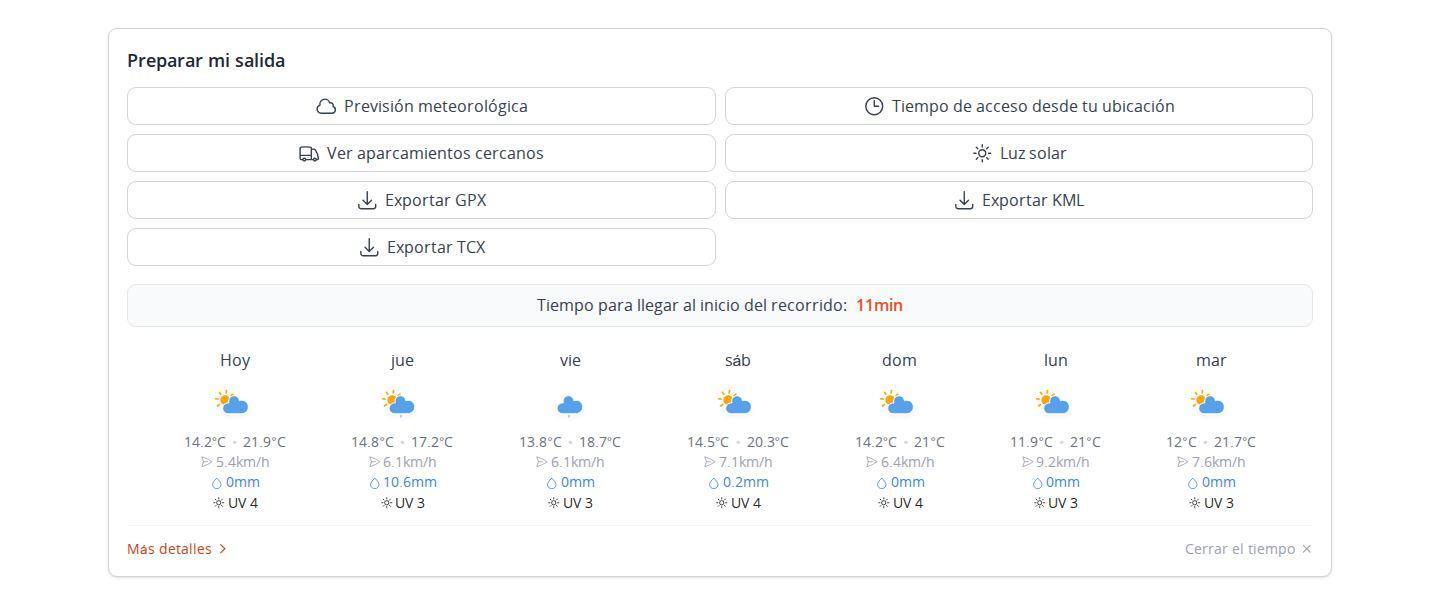Click the truck icon beside Ver aparcamientos
The width and height of the screenshot is (1440, 604).
point(309,154)
